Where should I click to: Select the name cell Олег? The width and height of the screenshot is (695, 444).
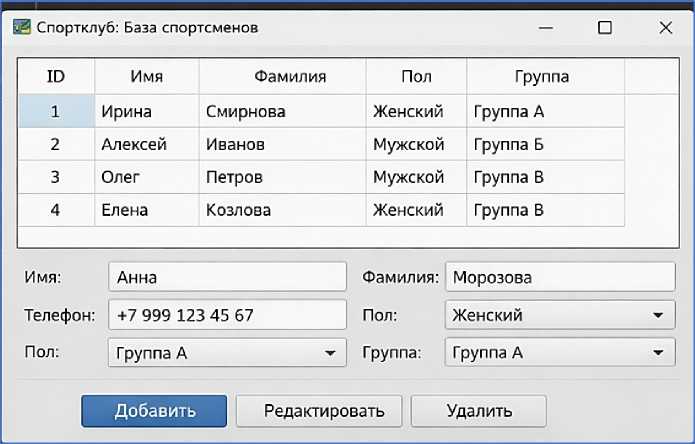[x=147, y=177]
